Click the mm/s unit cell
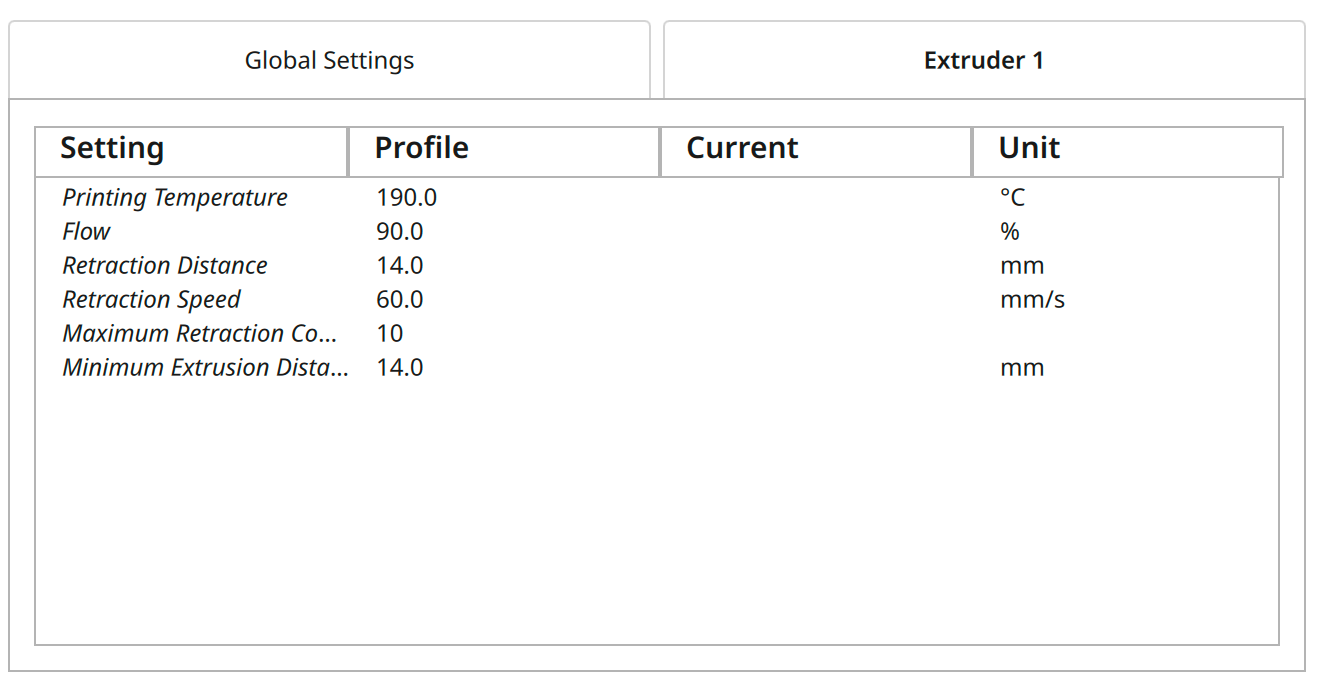This screenshot has height=686, width=1324. (x=1032, y=300)
